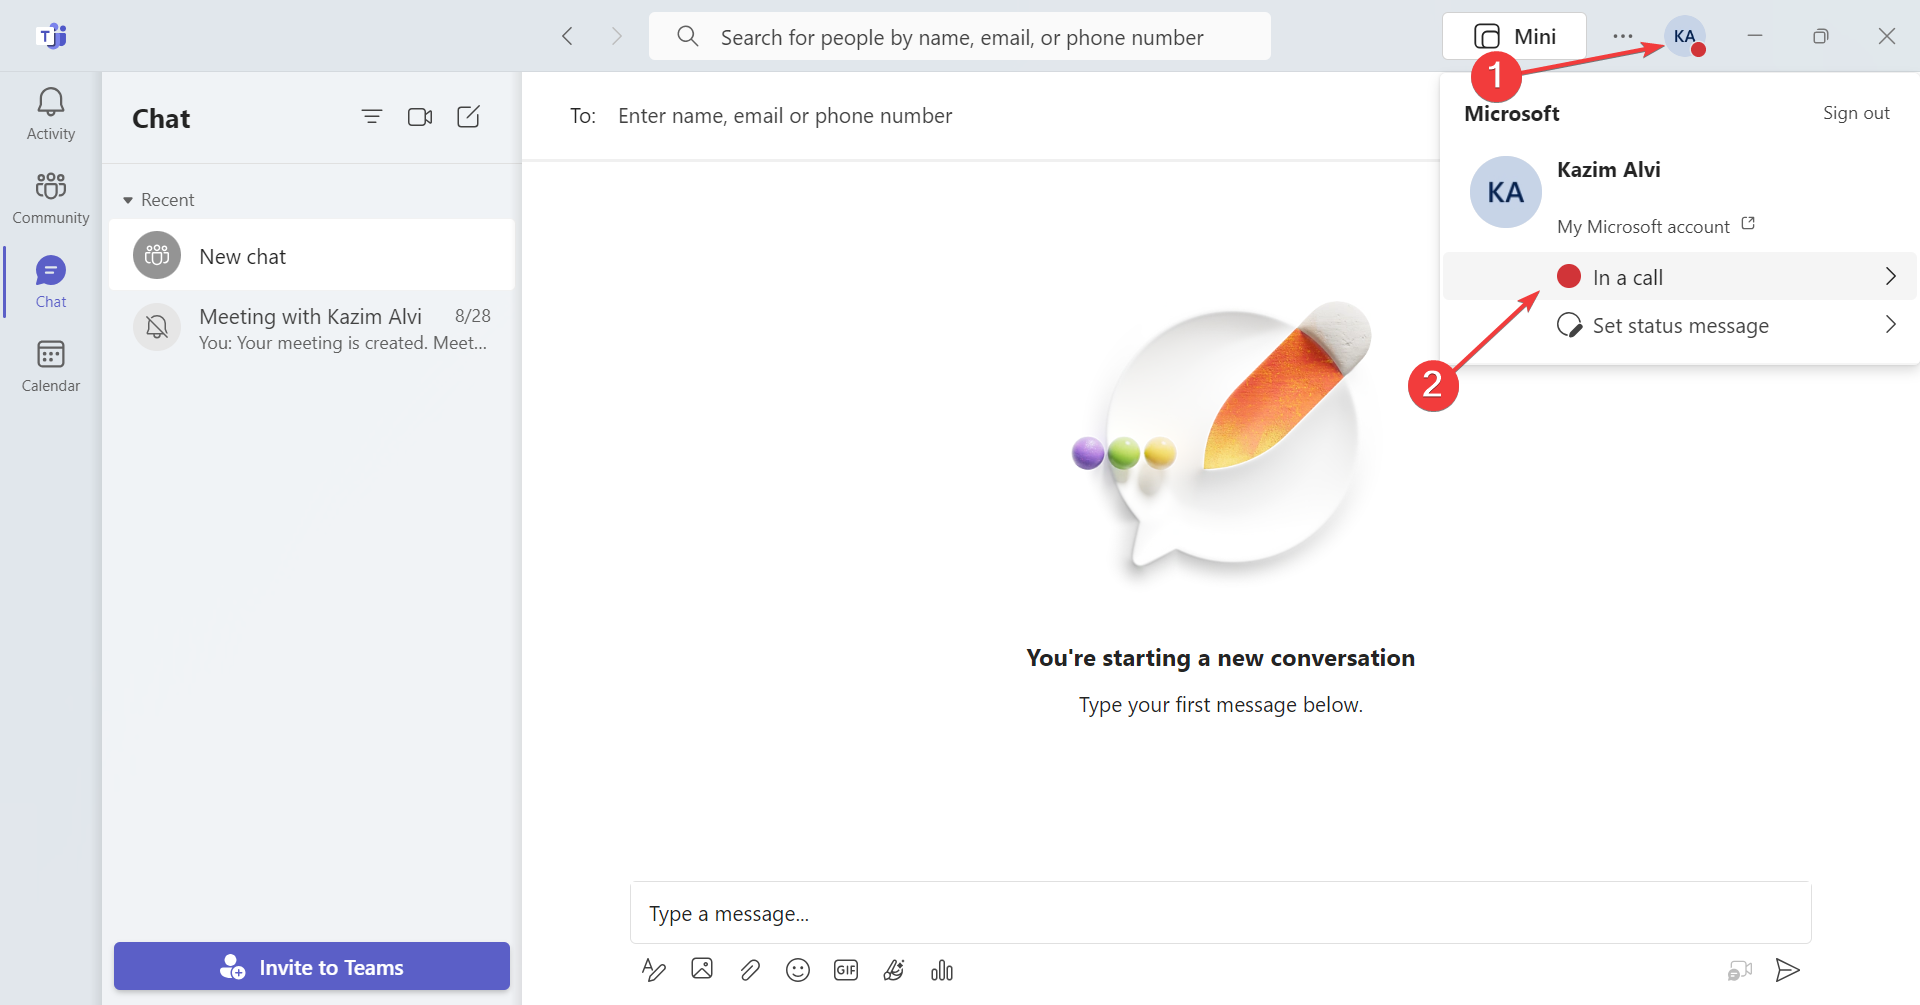The image size is (1920, 1005).
Task: Open the Calendar view
Action: [x=50, y=366]
